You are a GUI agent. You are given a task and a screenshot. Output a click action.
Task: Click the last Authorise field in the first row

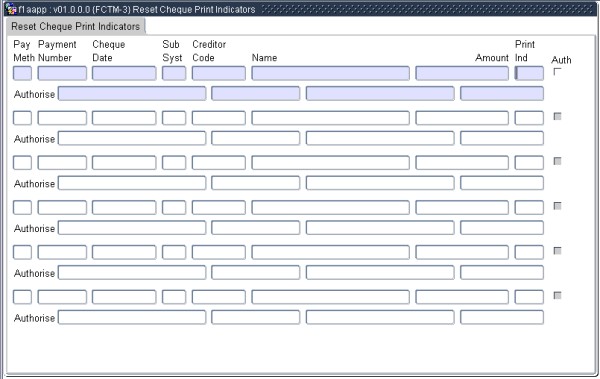502,93
